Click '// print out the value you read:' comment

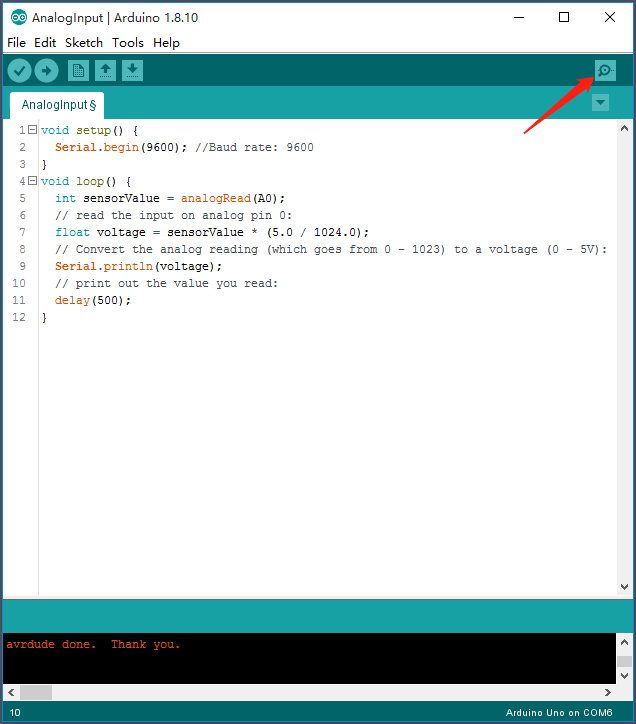(167, 284)
